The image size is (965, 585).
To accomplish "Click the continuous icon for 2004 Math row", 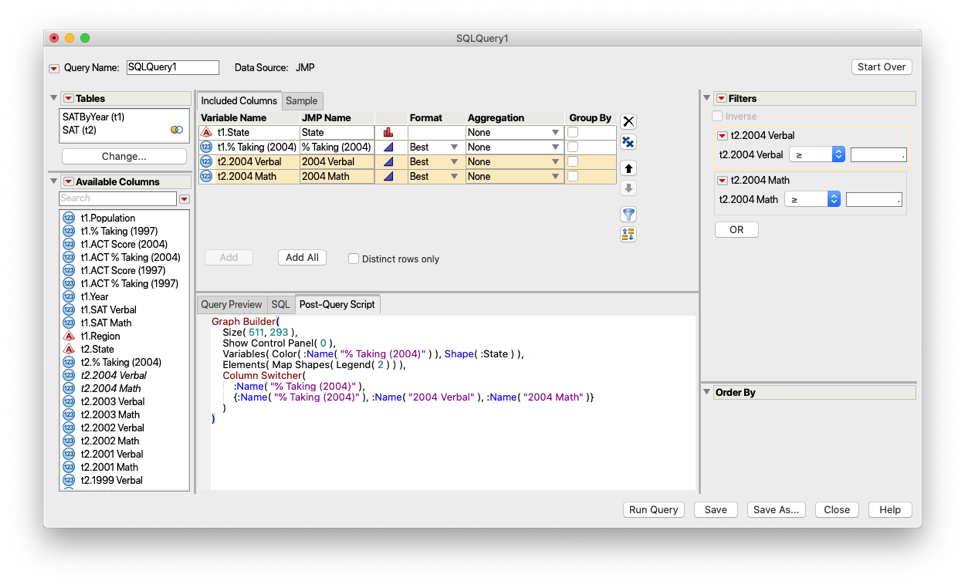I will click(x=388, y=177).
